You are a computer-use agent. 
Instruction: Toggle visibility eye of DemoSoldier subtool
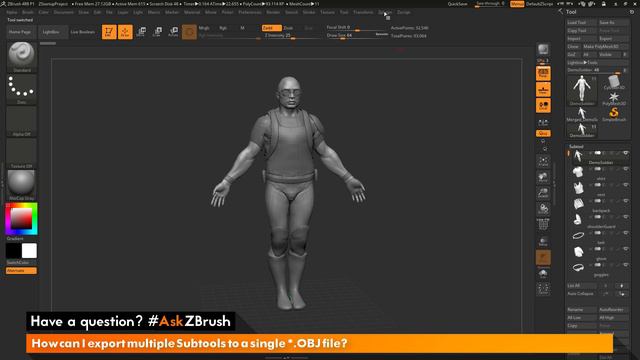pos(626,153)
